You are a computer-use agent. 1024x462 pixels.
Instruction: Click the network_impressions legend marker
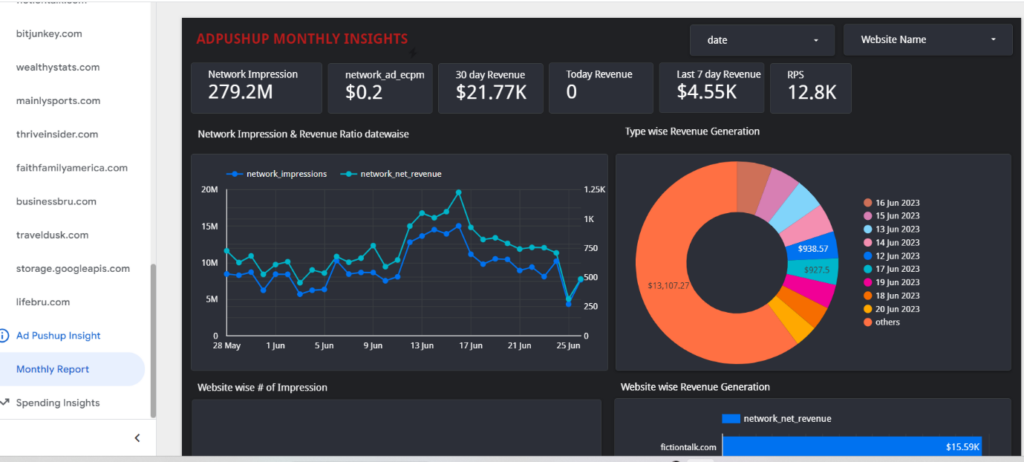234,174
